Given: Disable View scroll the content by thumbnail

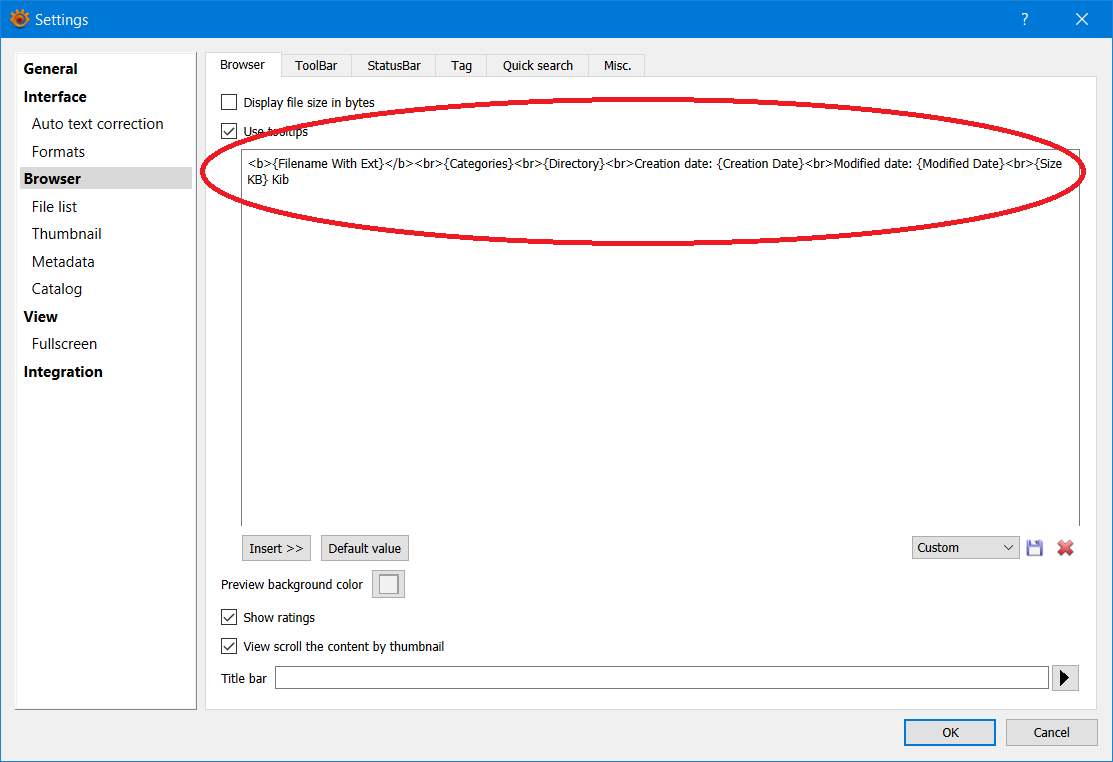Looking at the screenshot, I should 229,646.
